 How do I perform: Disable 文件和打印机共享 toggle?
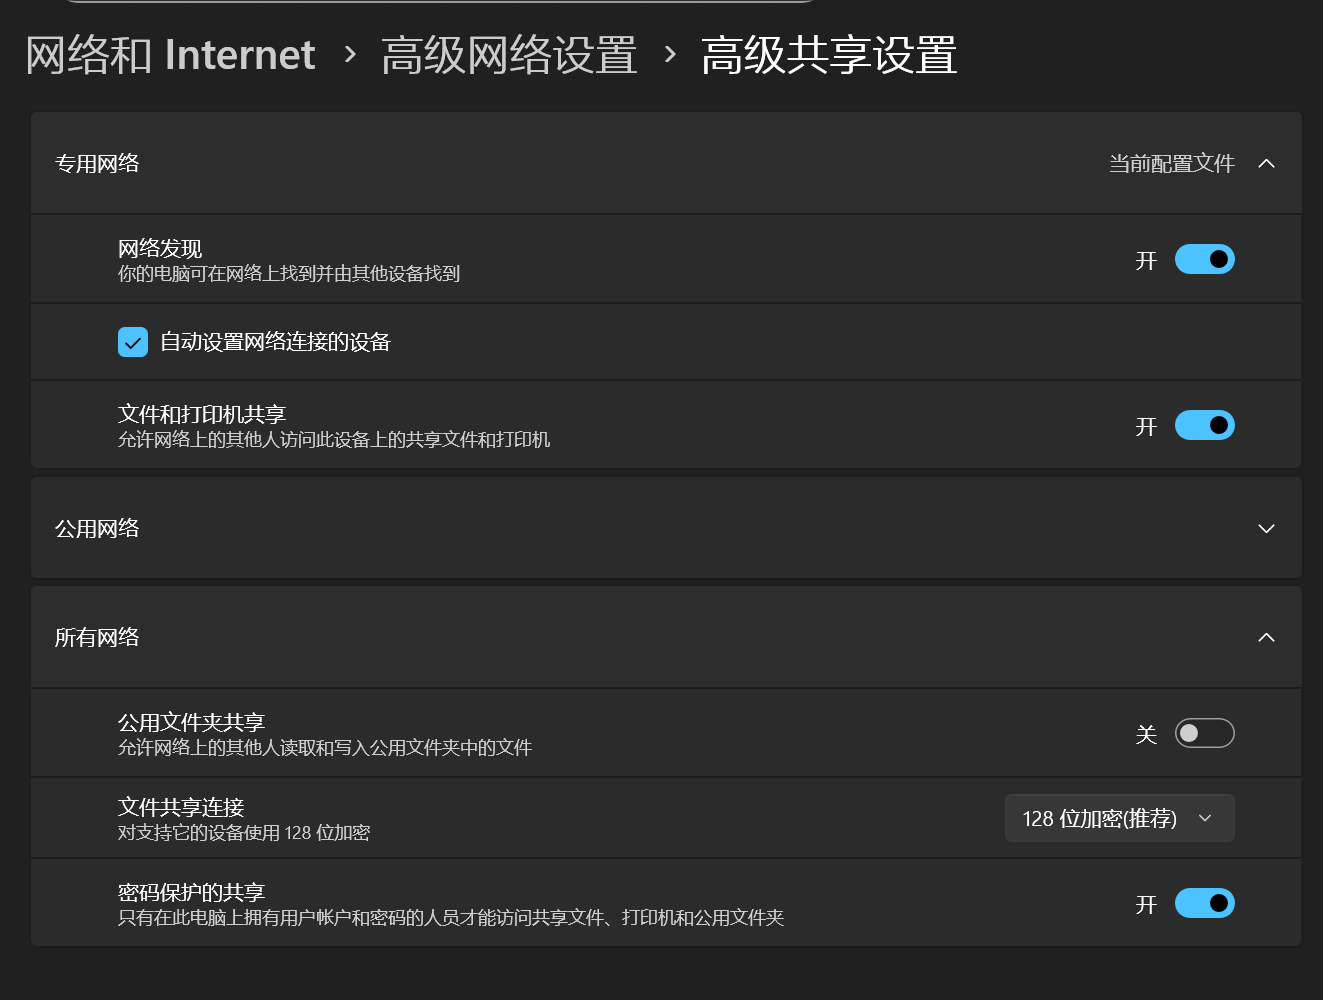(x=1204, y=426)
